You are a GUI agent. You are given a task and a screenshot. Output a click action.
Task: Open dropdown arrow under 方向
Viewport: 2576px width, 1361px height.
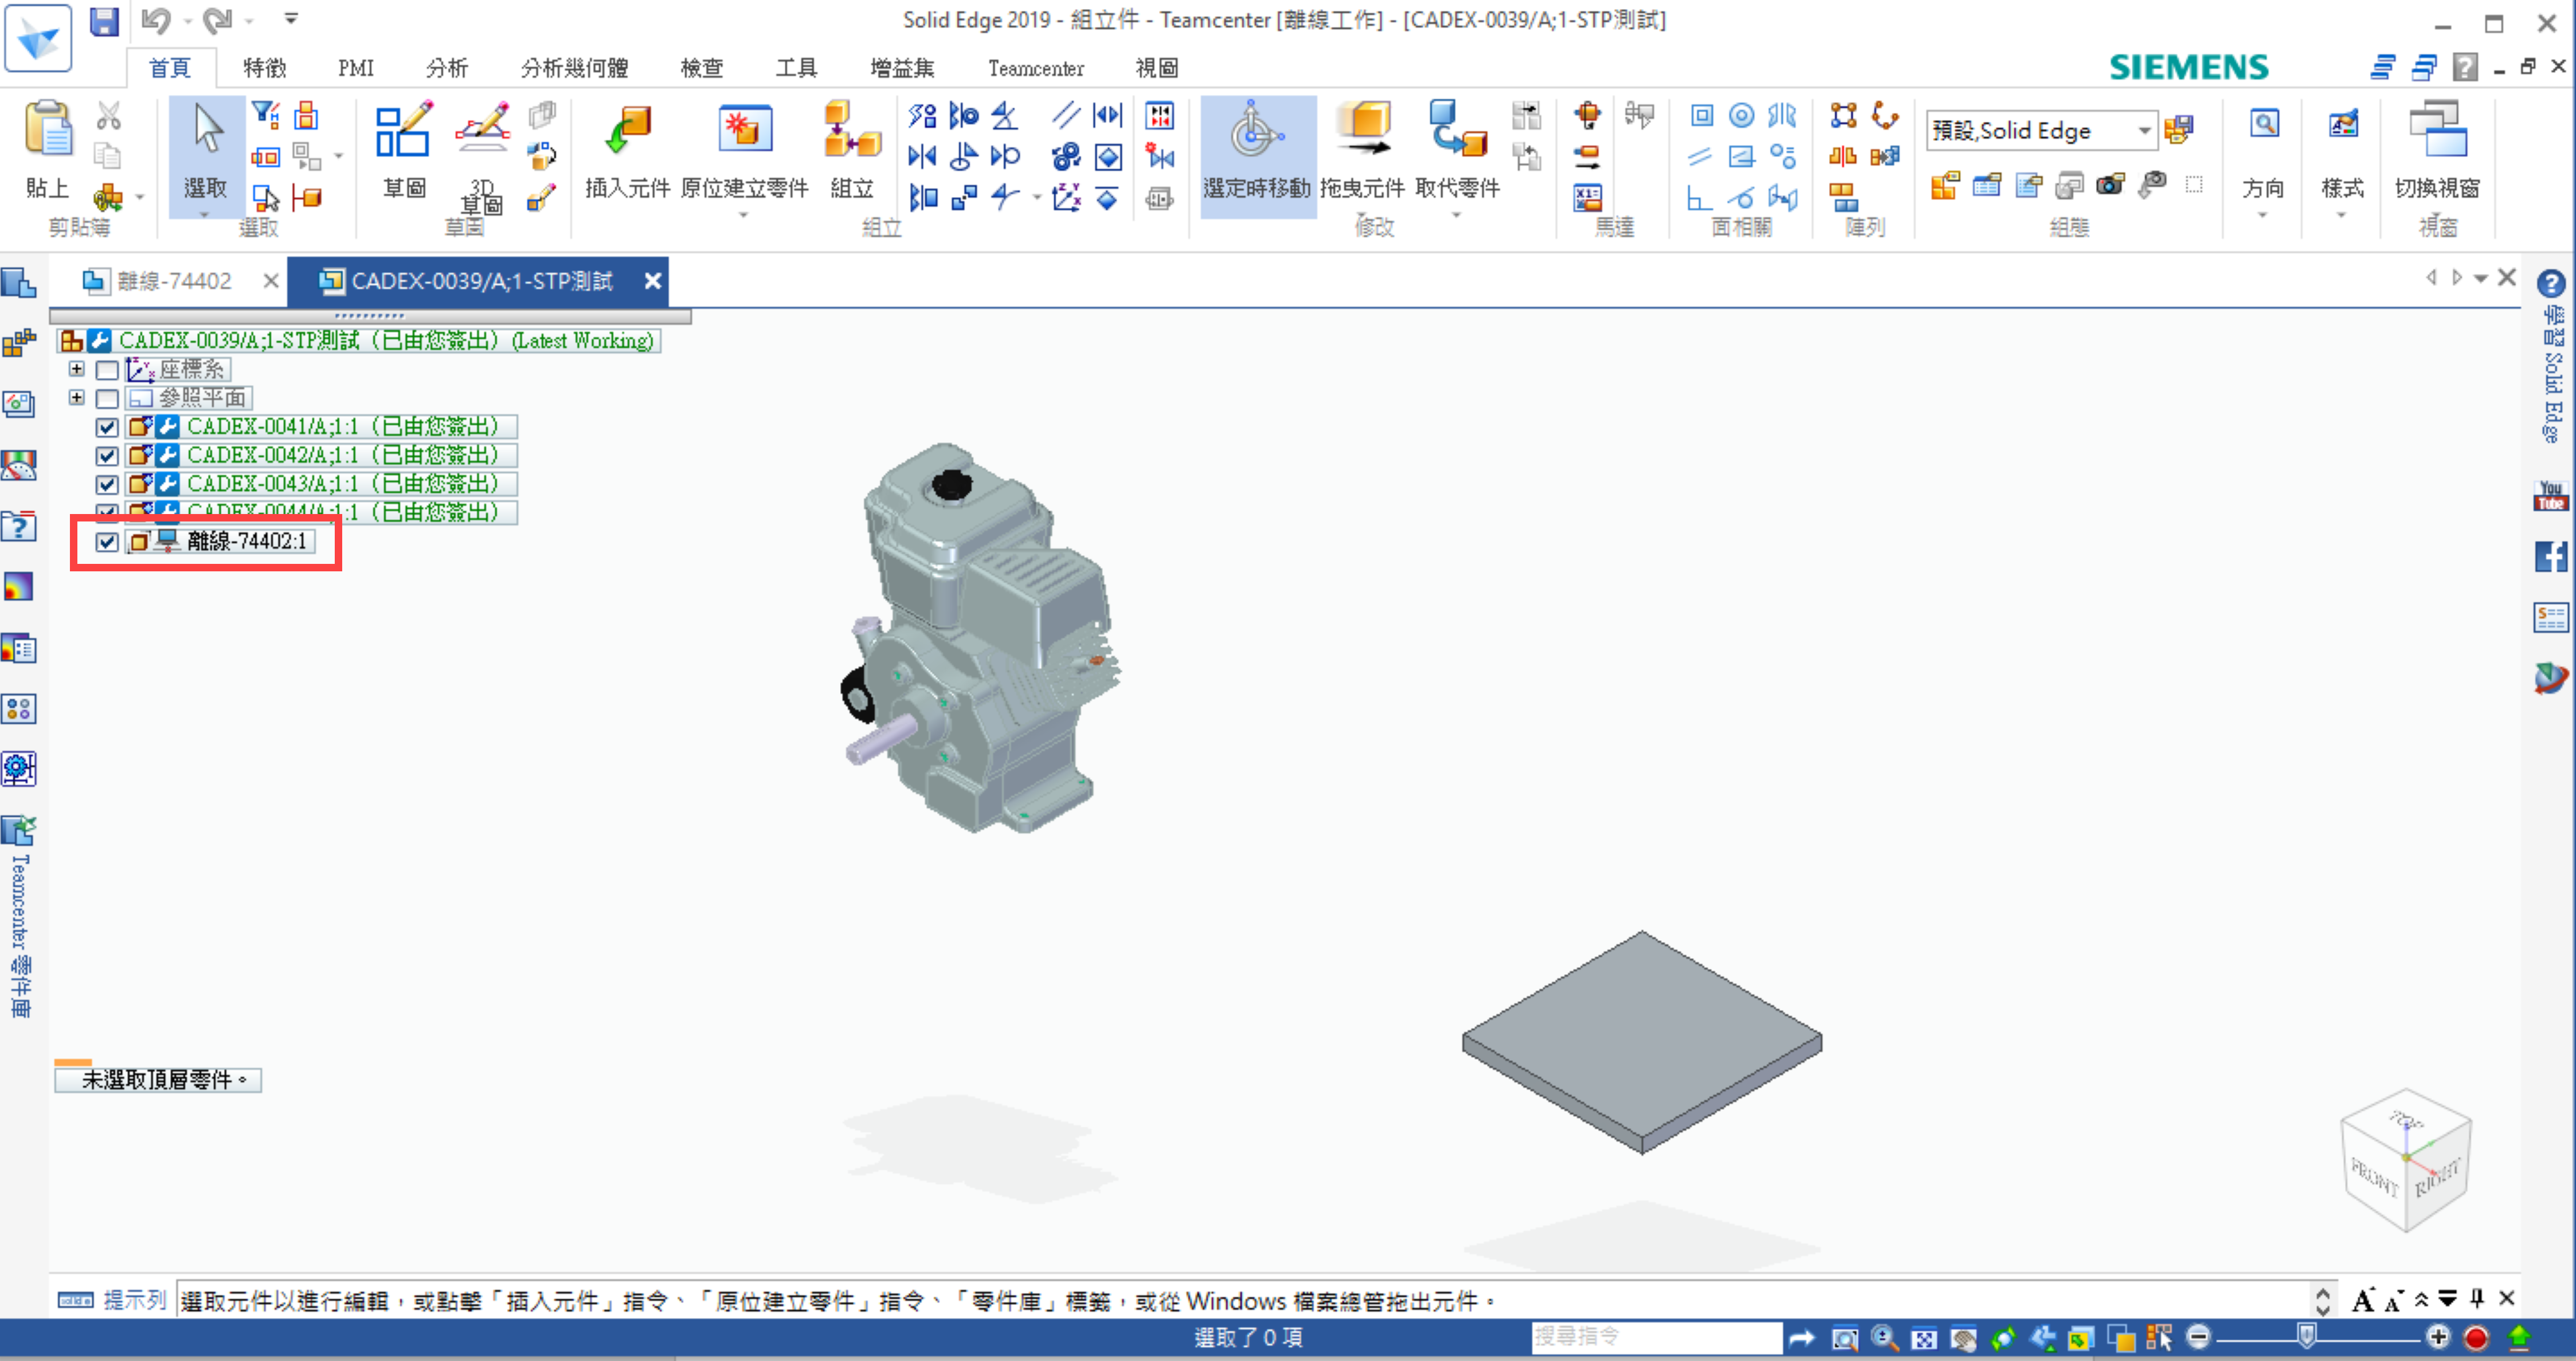(x=2262, y=214)
